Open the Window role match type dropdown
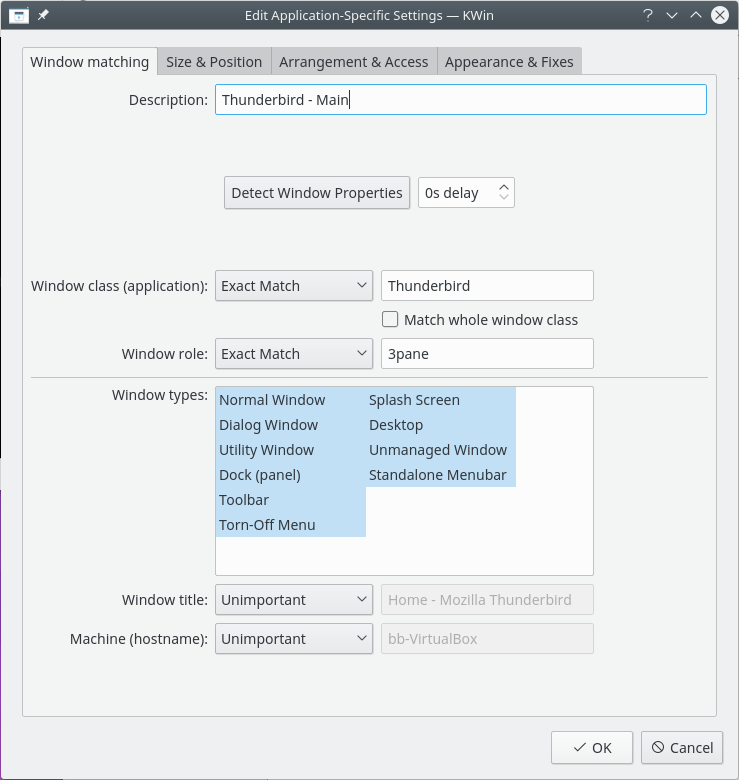Screen dimensions: 739x780 click(294, 354)
